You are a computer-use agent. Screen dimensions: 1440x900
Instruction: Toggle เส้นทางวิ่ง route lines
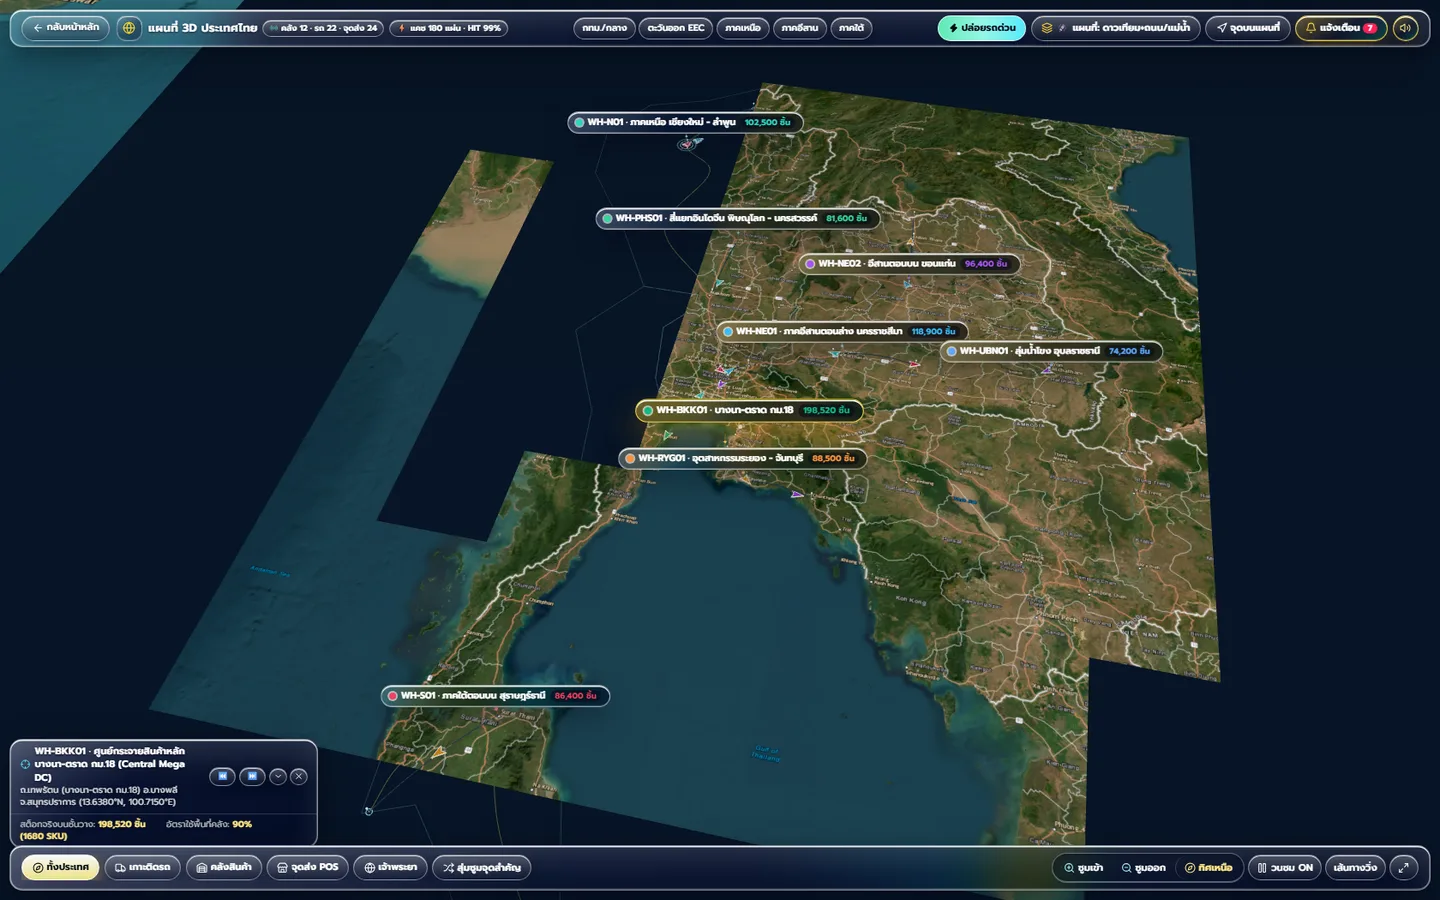(x=1356, y=868)
